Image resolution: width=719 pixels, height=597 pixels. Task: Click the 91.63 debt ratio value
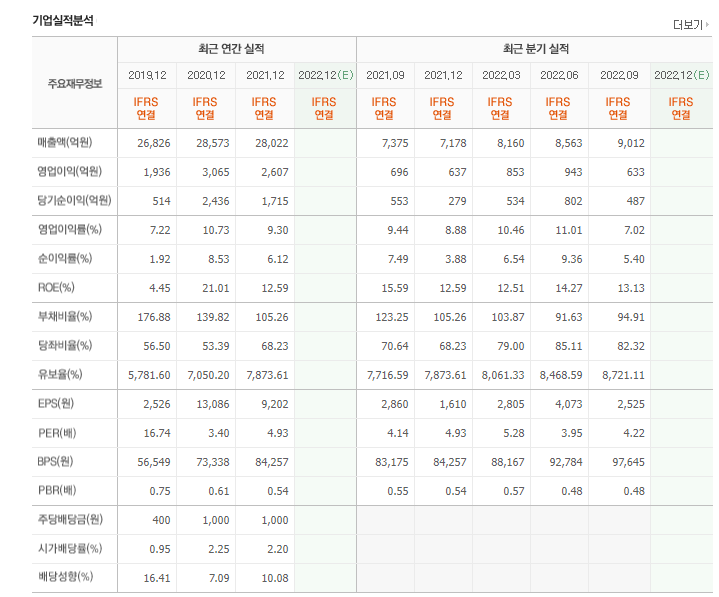click(569, 317)
